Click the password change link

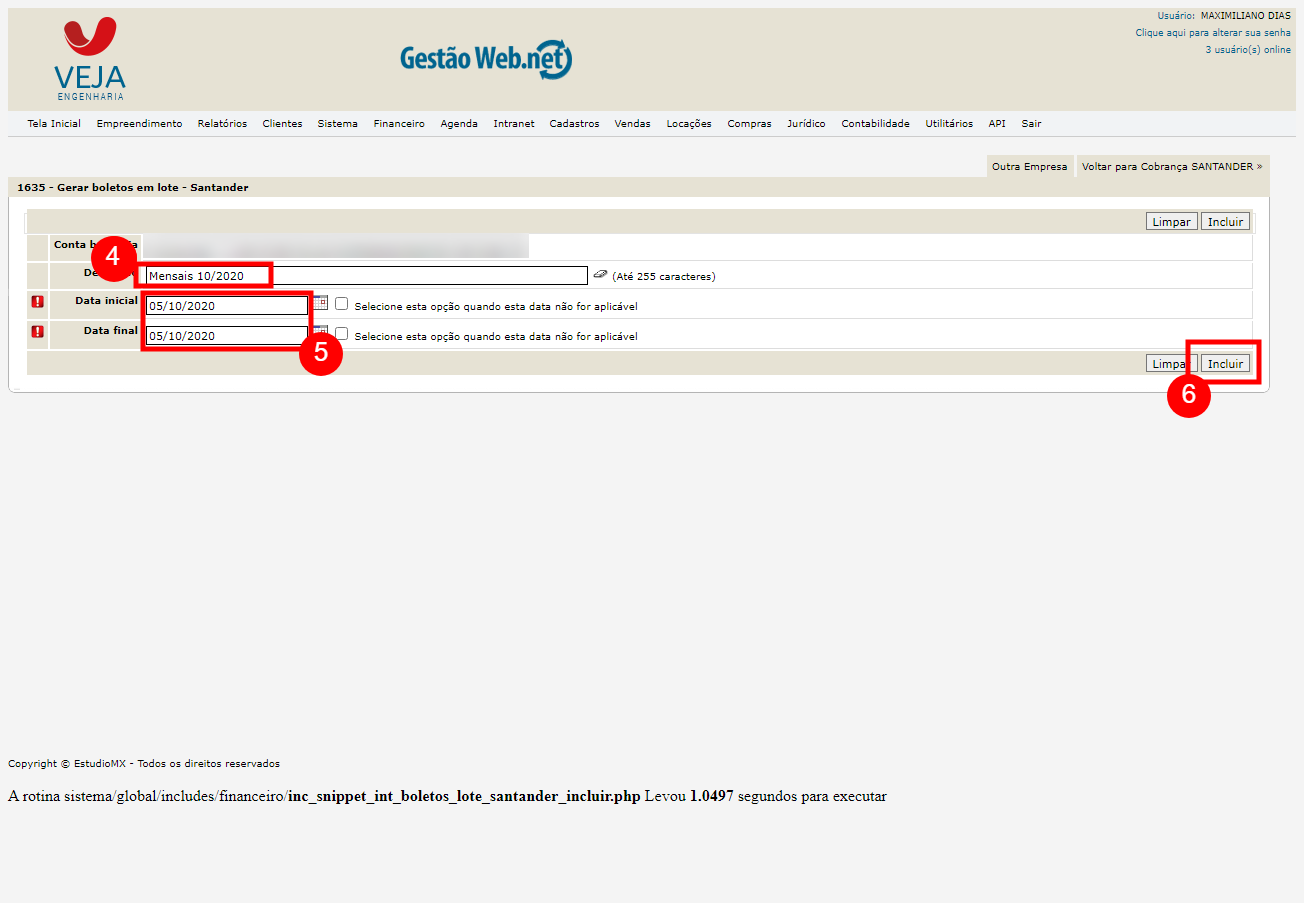[1212, 33]
